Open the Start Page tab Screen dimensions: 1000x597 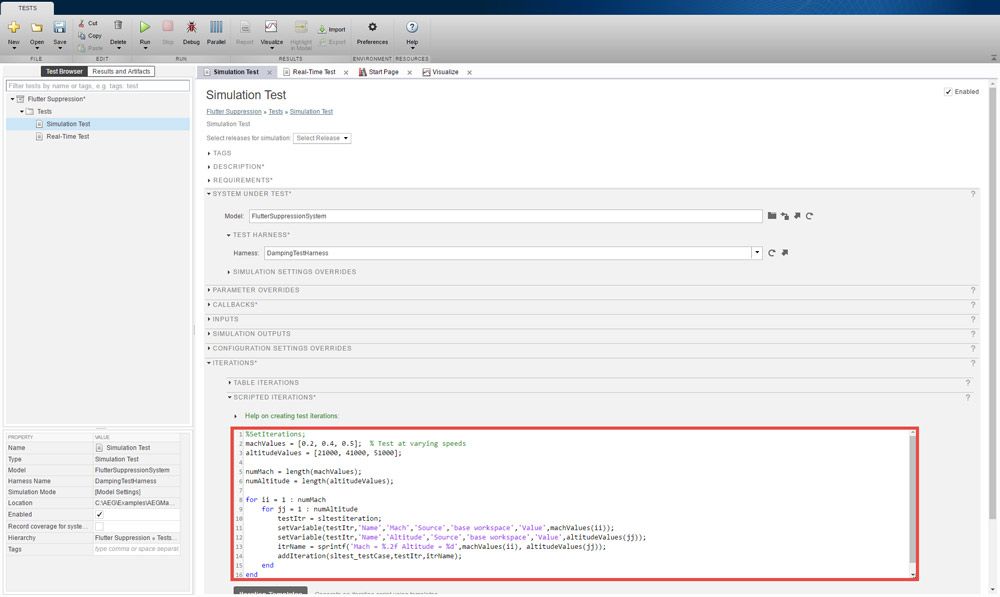click(x=383, y=71)
